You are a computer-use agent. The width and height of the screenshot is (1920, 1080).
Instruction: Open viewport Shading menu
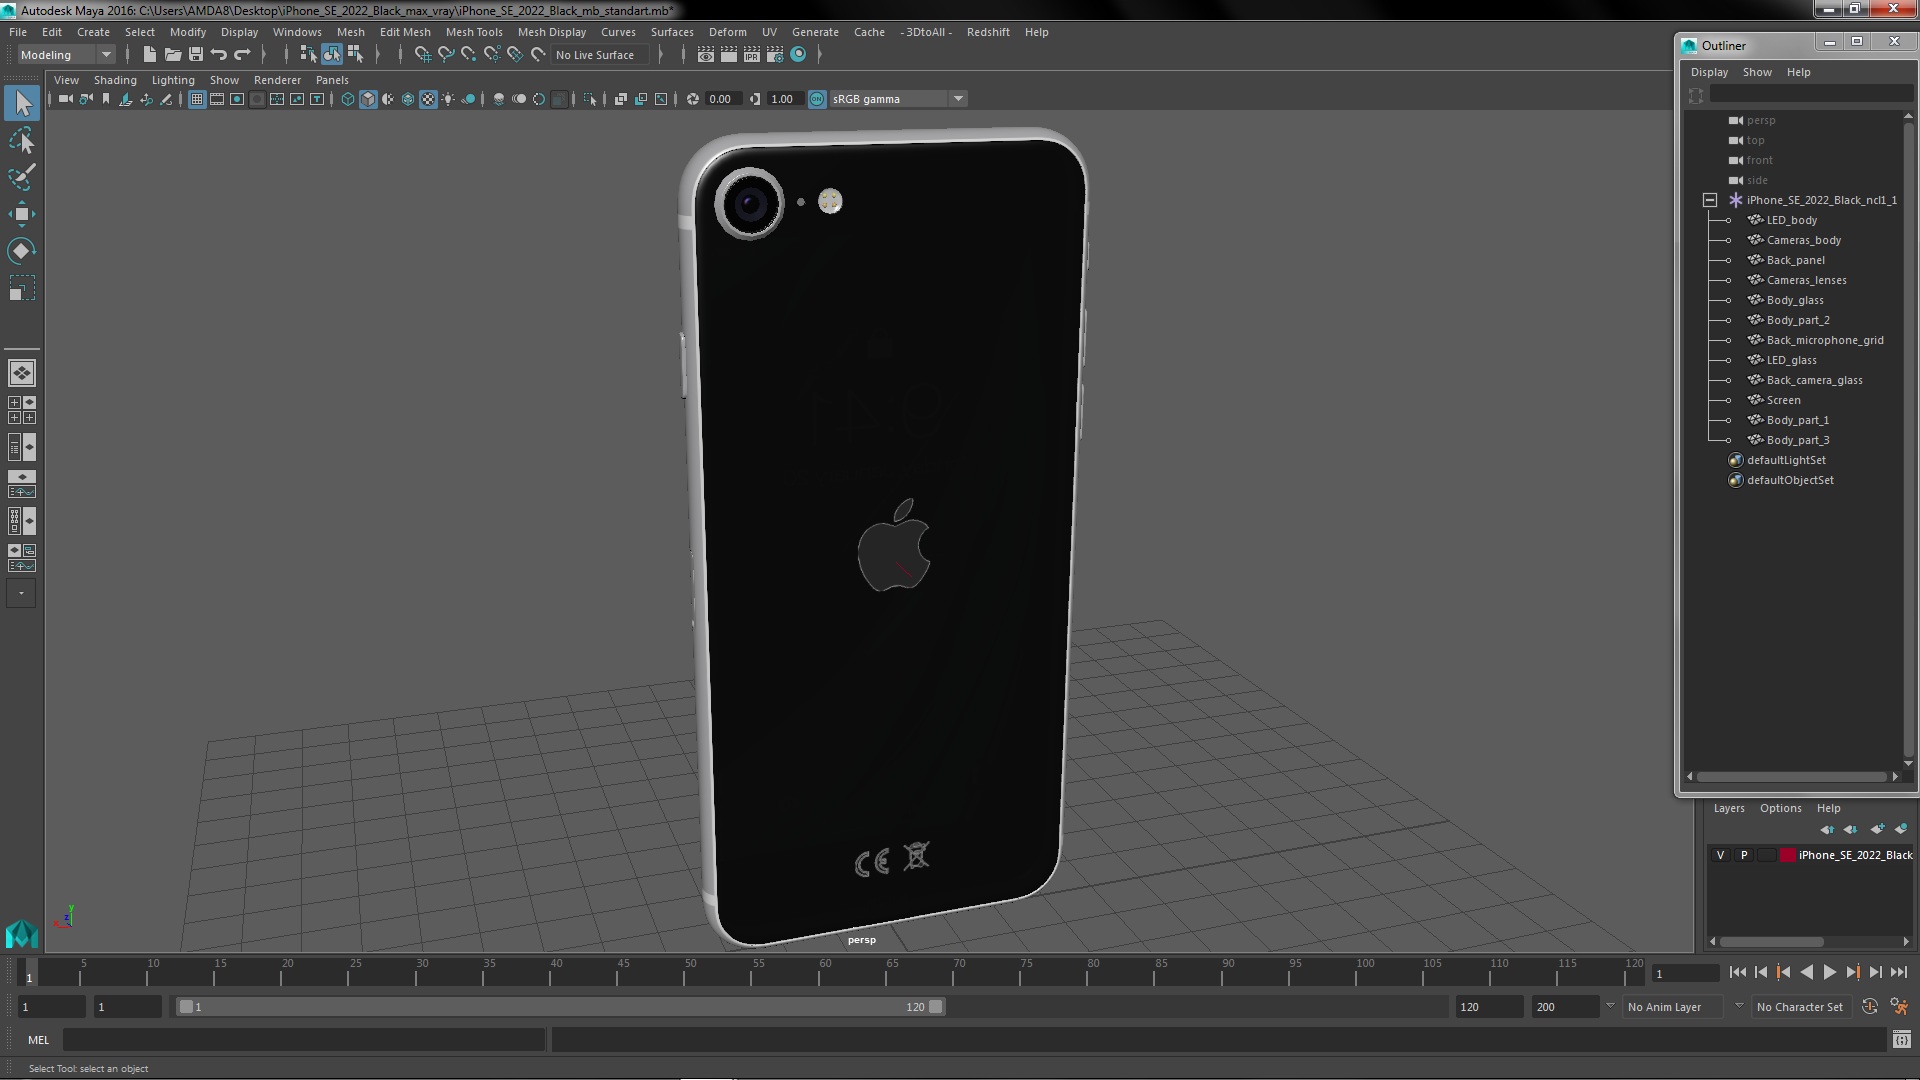pos(115,80)
